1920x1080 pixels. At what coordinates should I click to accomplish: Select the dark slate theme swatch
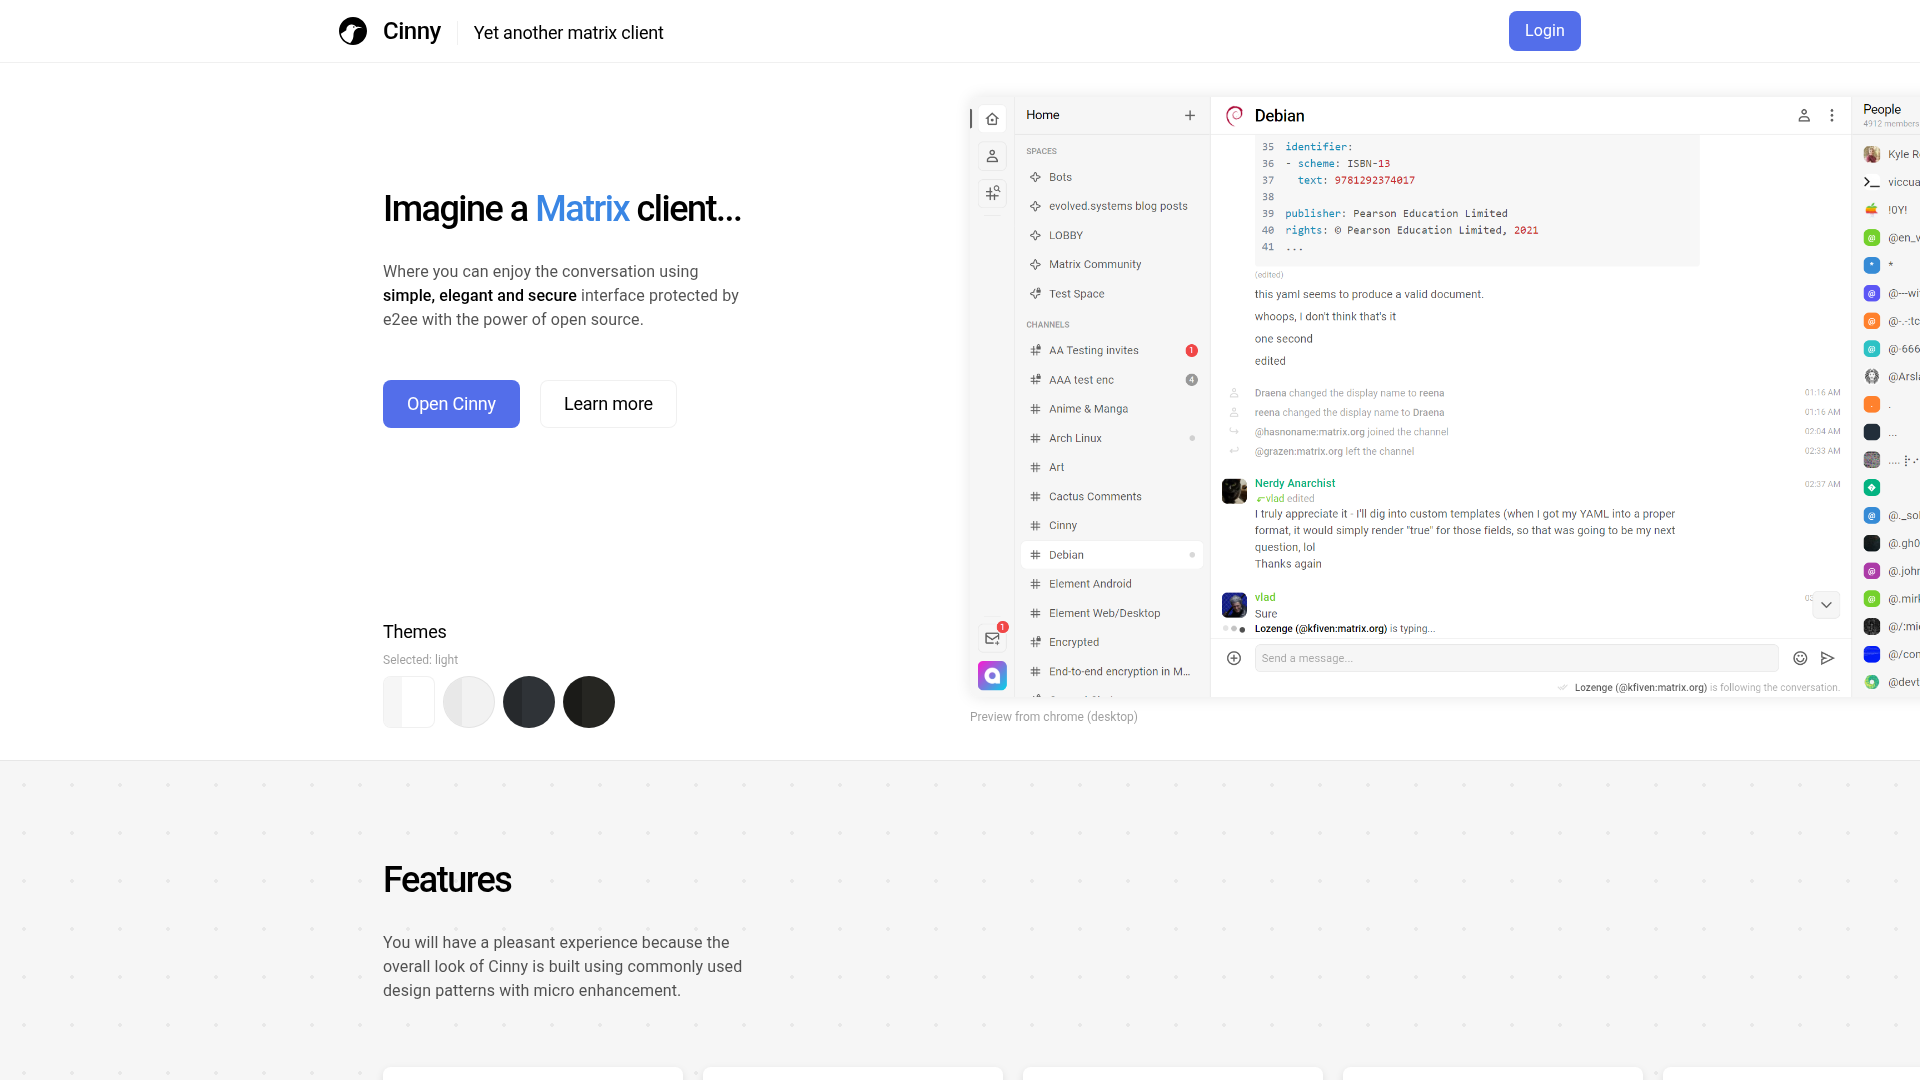tap(529, 702)
